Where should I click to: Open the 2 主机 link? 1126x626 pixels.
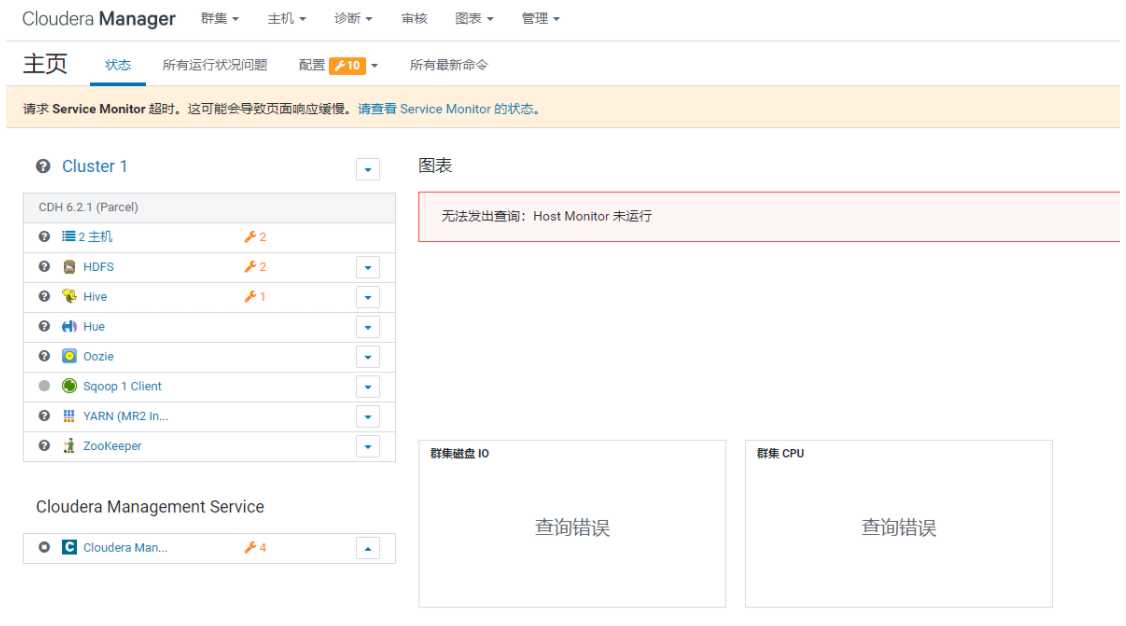click(x=96, y=237)
